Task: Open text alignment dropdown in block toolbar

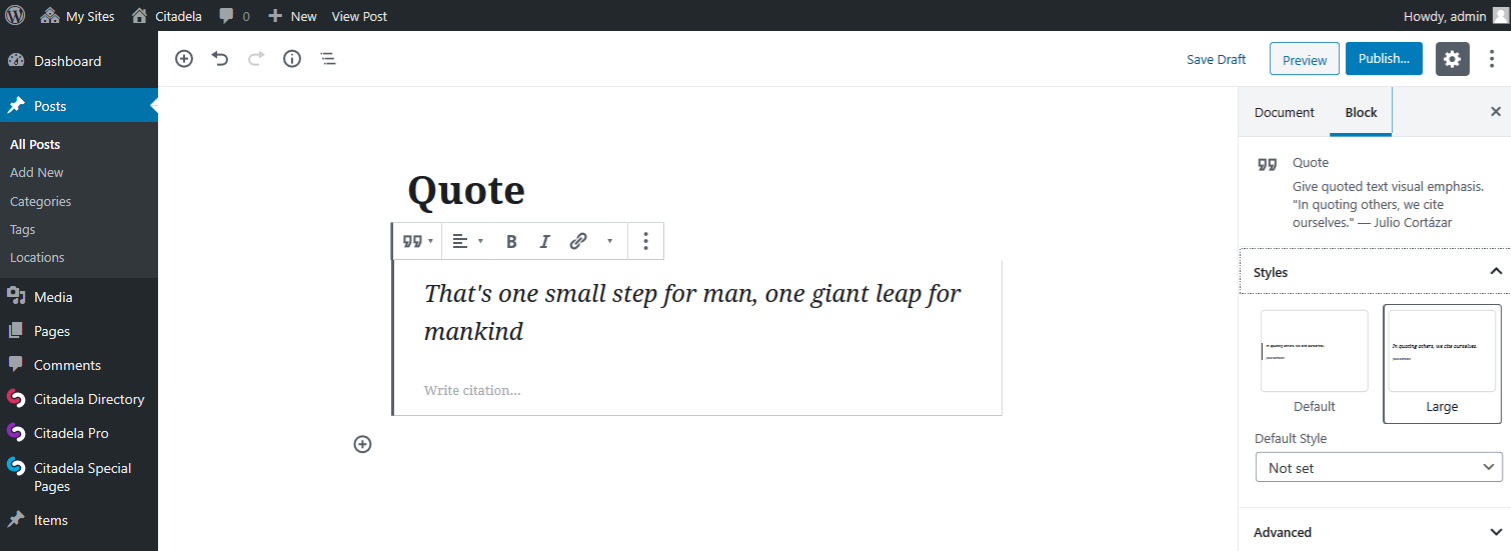Action: click(467, 241)
